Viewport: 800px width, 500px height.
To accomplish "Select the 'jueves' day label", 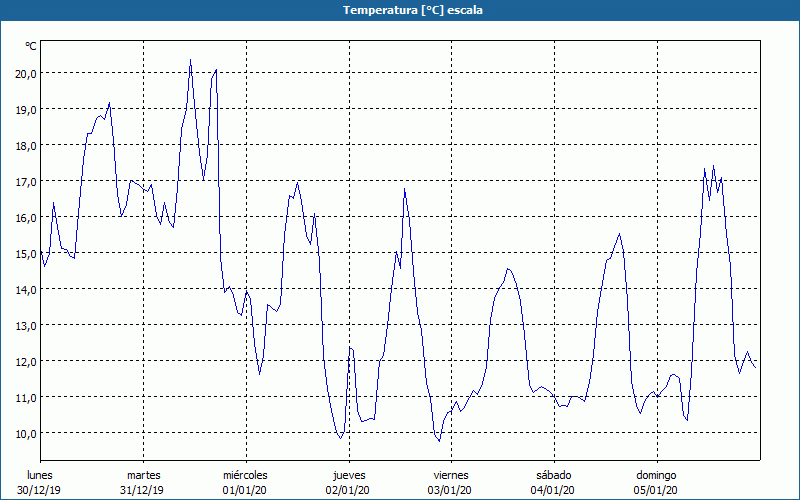I will point(349,476).
